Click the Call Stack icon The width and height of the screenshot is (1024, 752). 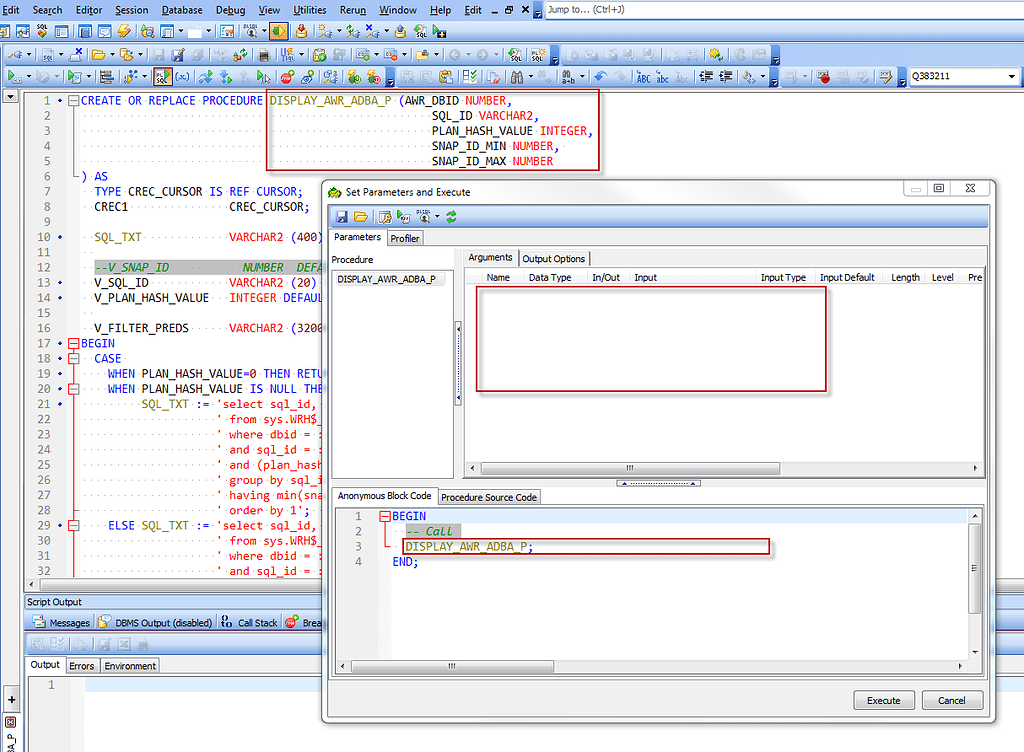tap(226, 622)
